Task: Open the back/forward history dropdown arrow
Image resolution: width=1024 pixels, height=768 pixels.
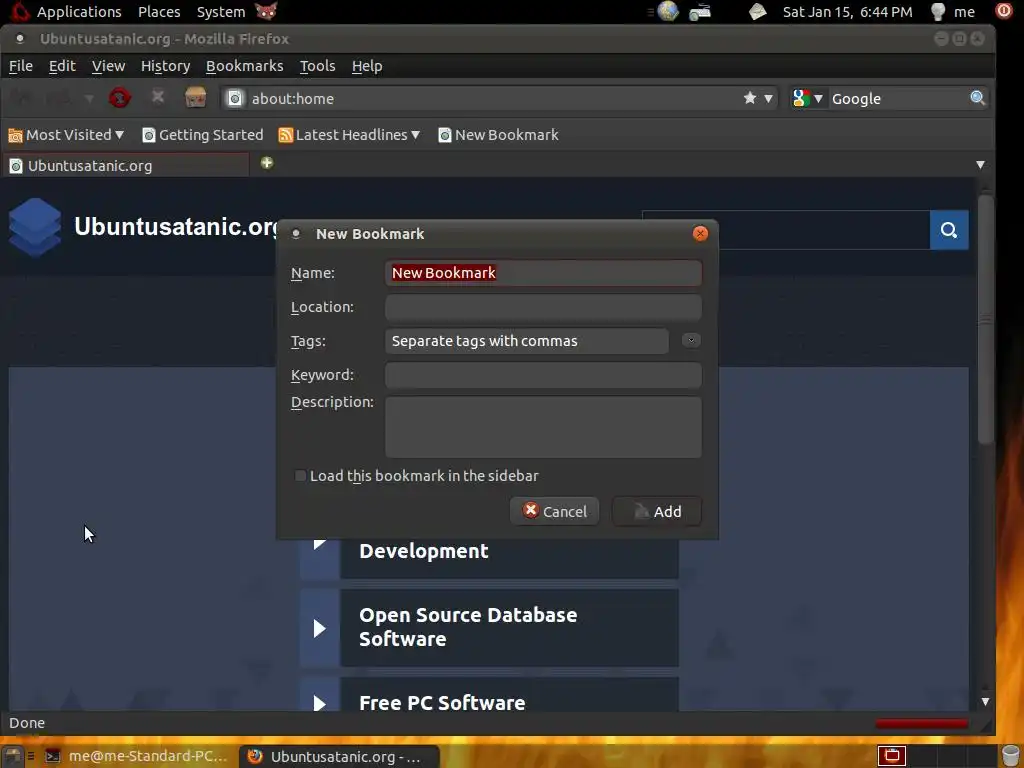Action: [x=89, y=99]
